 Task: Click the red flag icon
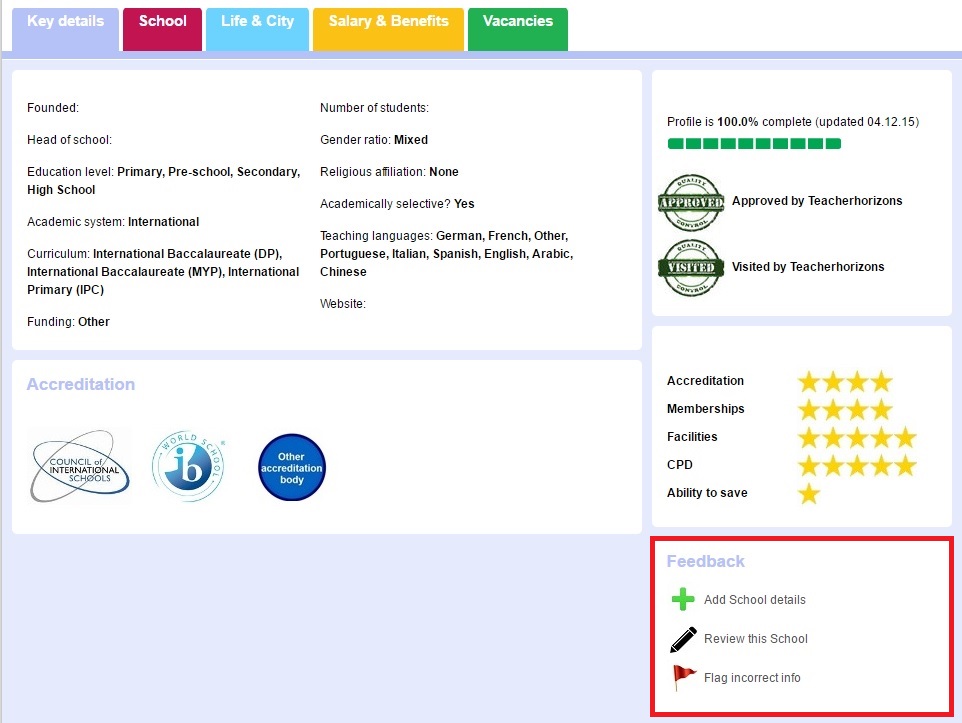pos(683,677)
